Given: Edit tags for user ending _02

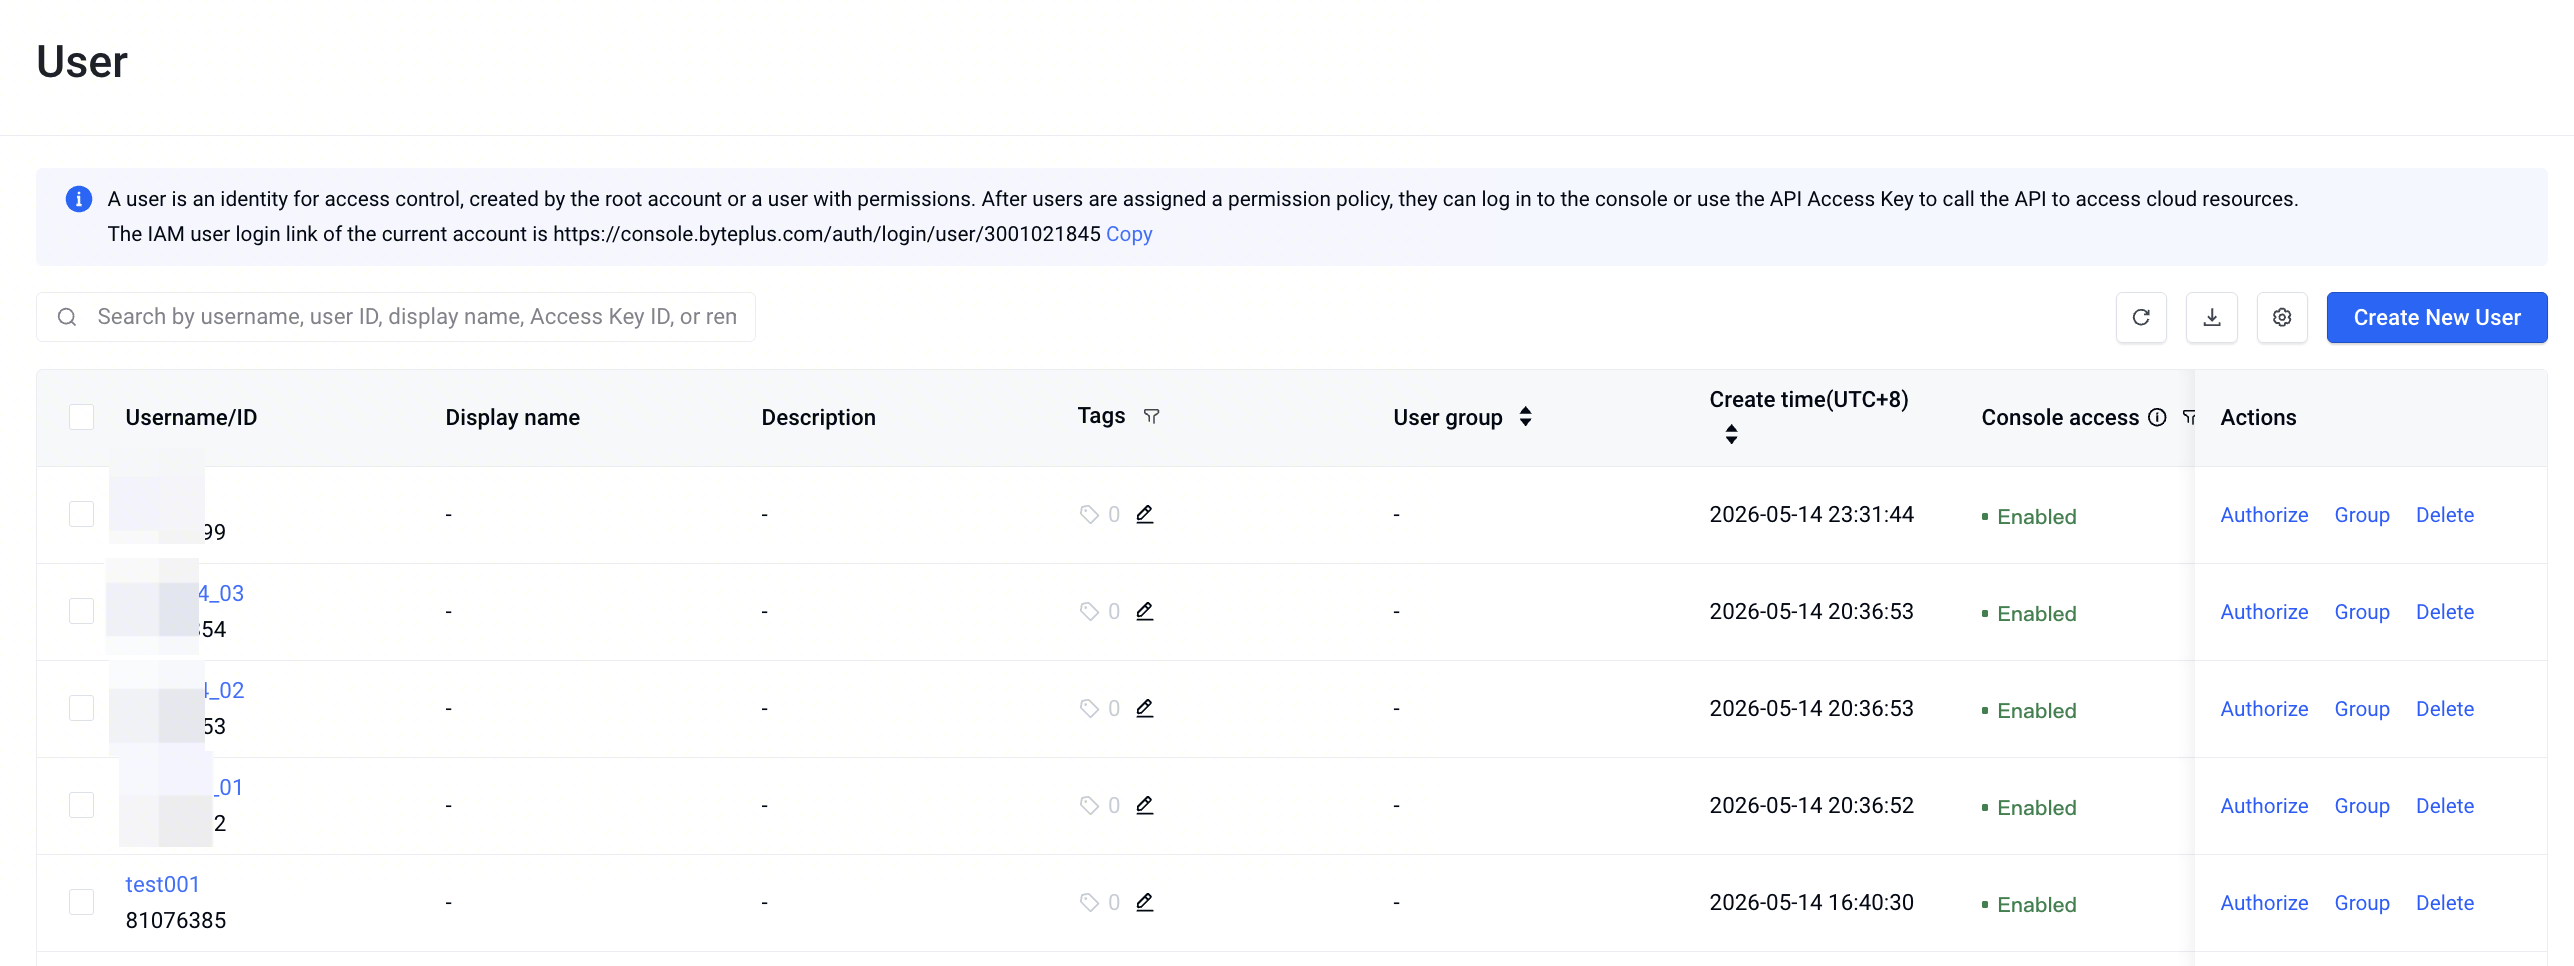Looking at the screenshot, I should pos(1145,708).
